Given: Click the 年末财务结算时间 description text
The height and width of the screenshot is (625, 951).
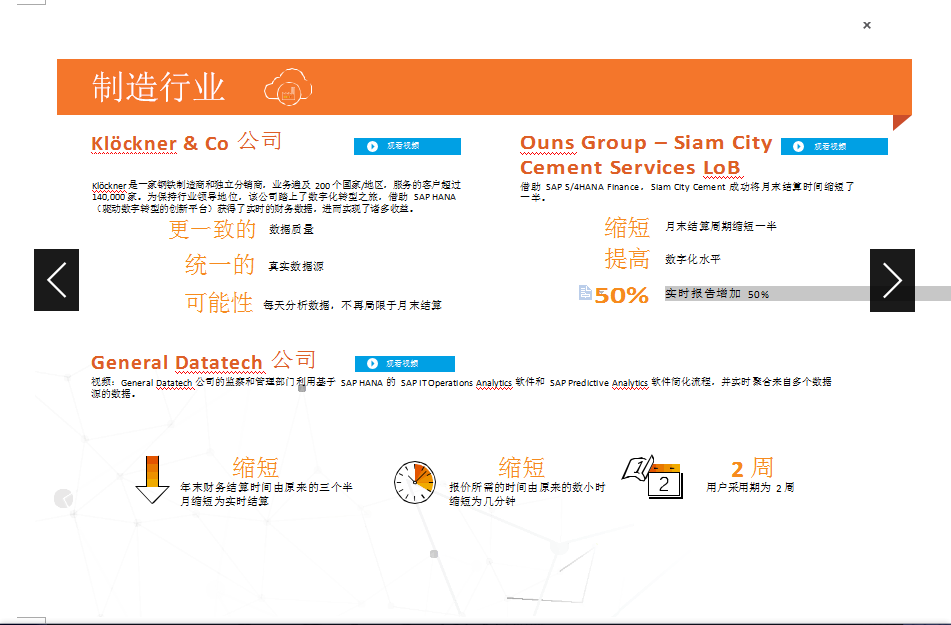Looking at the screenshot, I should 266,494.
